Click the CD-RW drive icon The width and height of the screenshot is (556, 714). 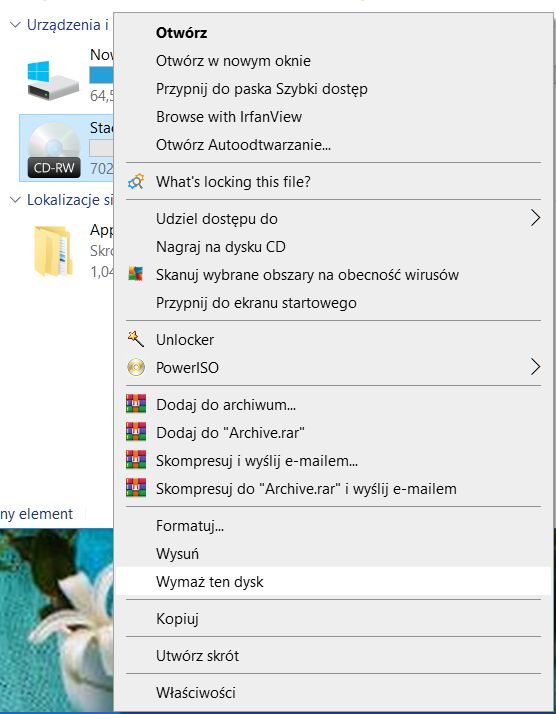[54, 149]
